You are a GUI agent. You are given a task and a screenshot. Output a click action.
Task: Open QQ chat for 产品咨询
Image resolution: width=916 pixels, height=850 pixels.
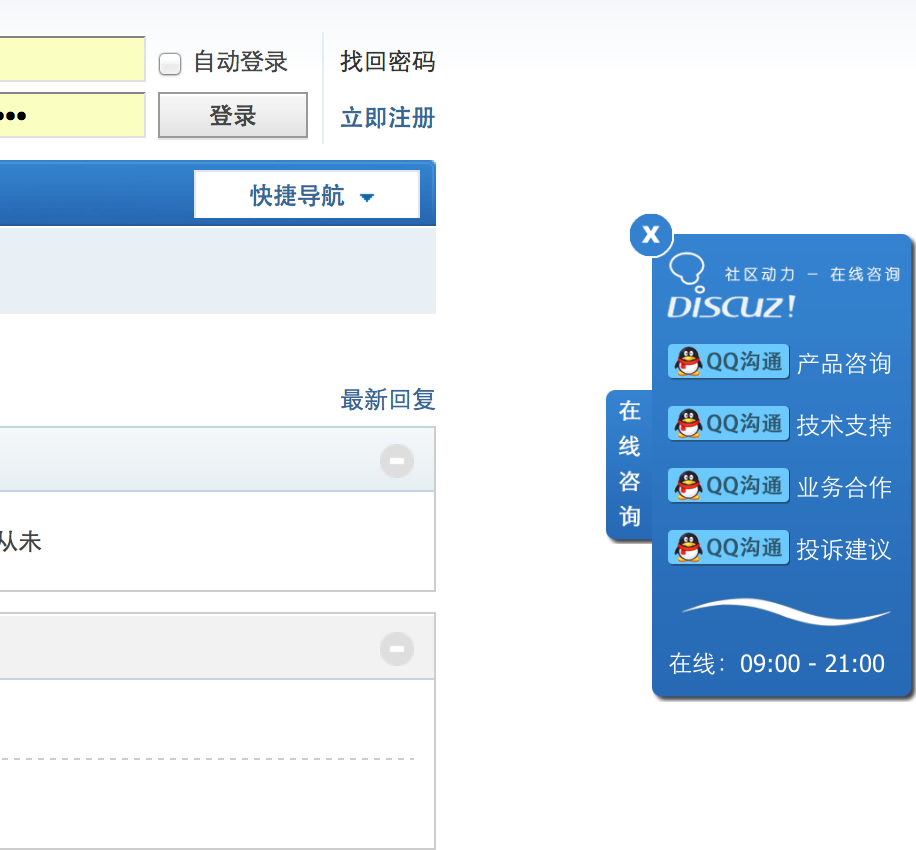coord(728,361)
